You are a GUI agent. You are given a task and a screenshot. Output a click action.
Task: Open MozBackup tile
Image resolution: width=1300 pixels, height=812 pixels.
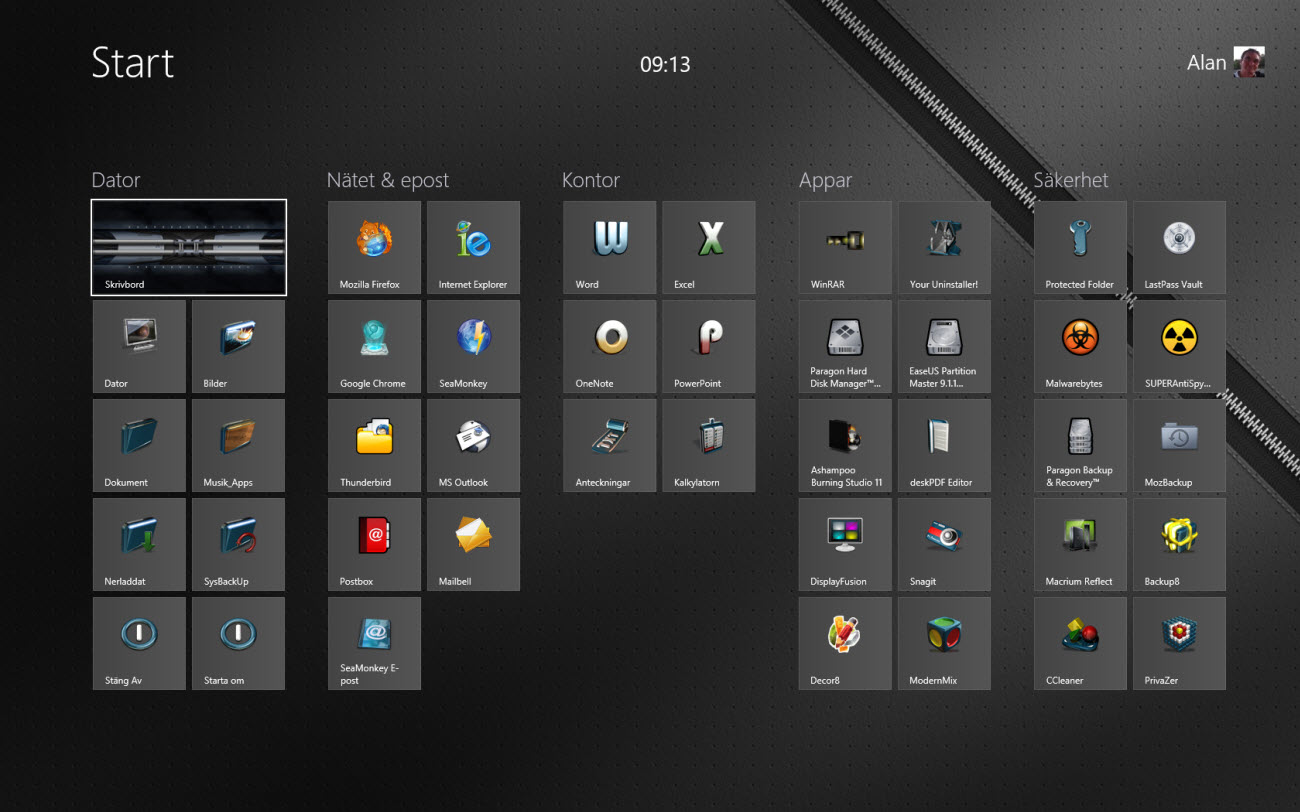tap(1179, 445)
